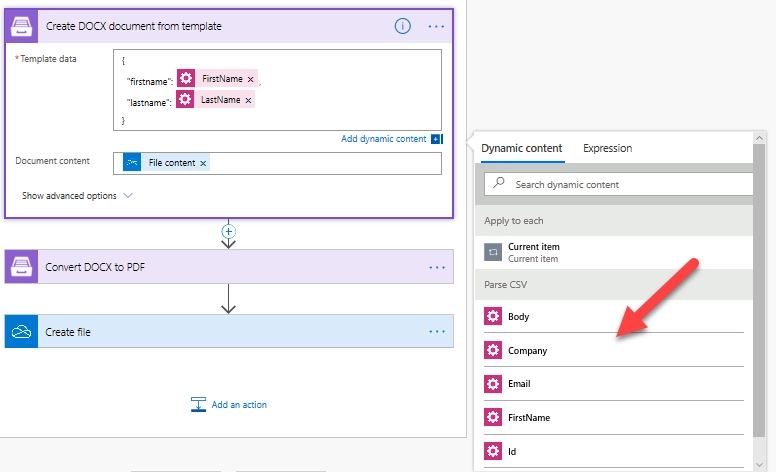The width and height of the screenshot is (776, 472).
Task: Open the Convert DOCX to PDF action header
Action: (229, 267)
